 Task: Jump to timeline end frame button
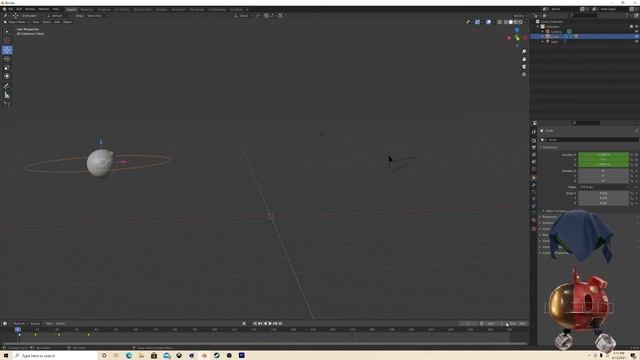280,323
